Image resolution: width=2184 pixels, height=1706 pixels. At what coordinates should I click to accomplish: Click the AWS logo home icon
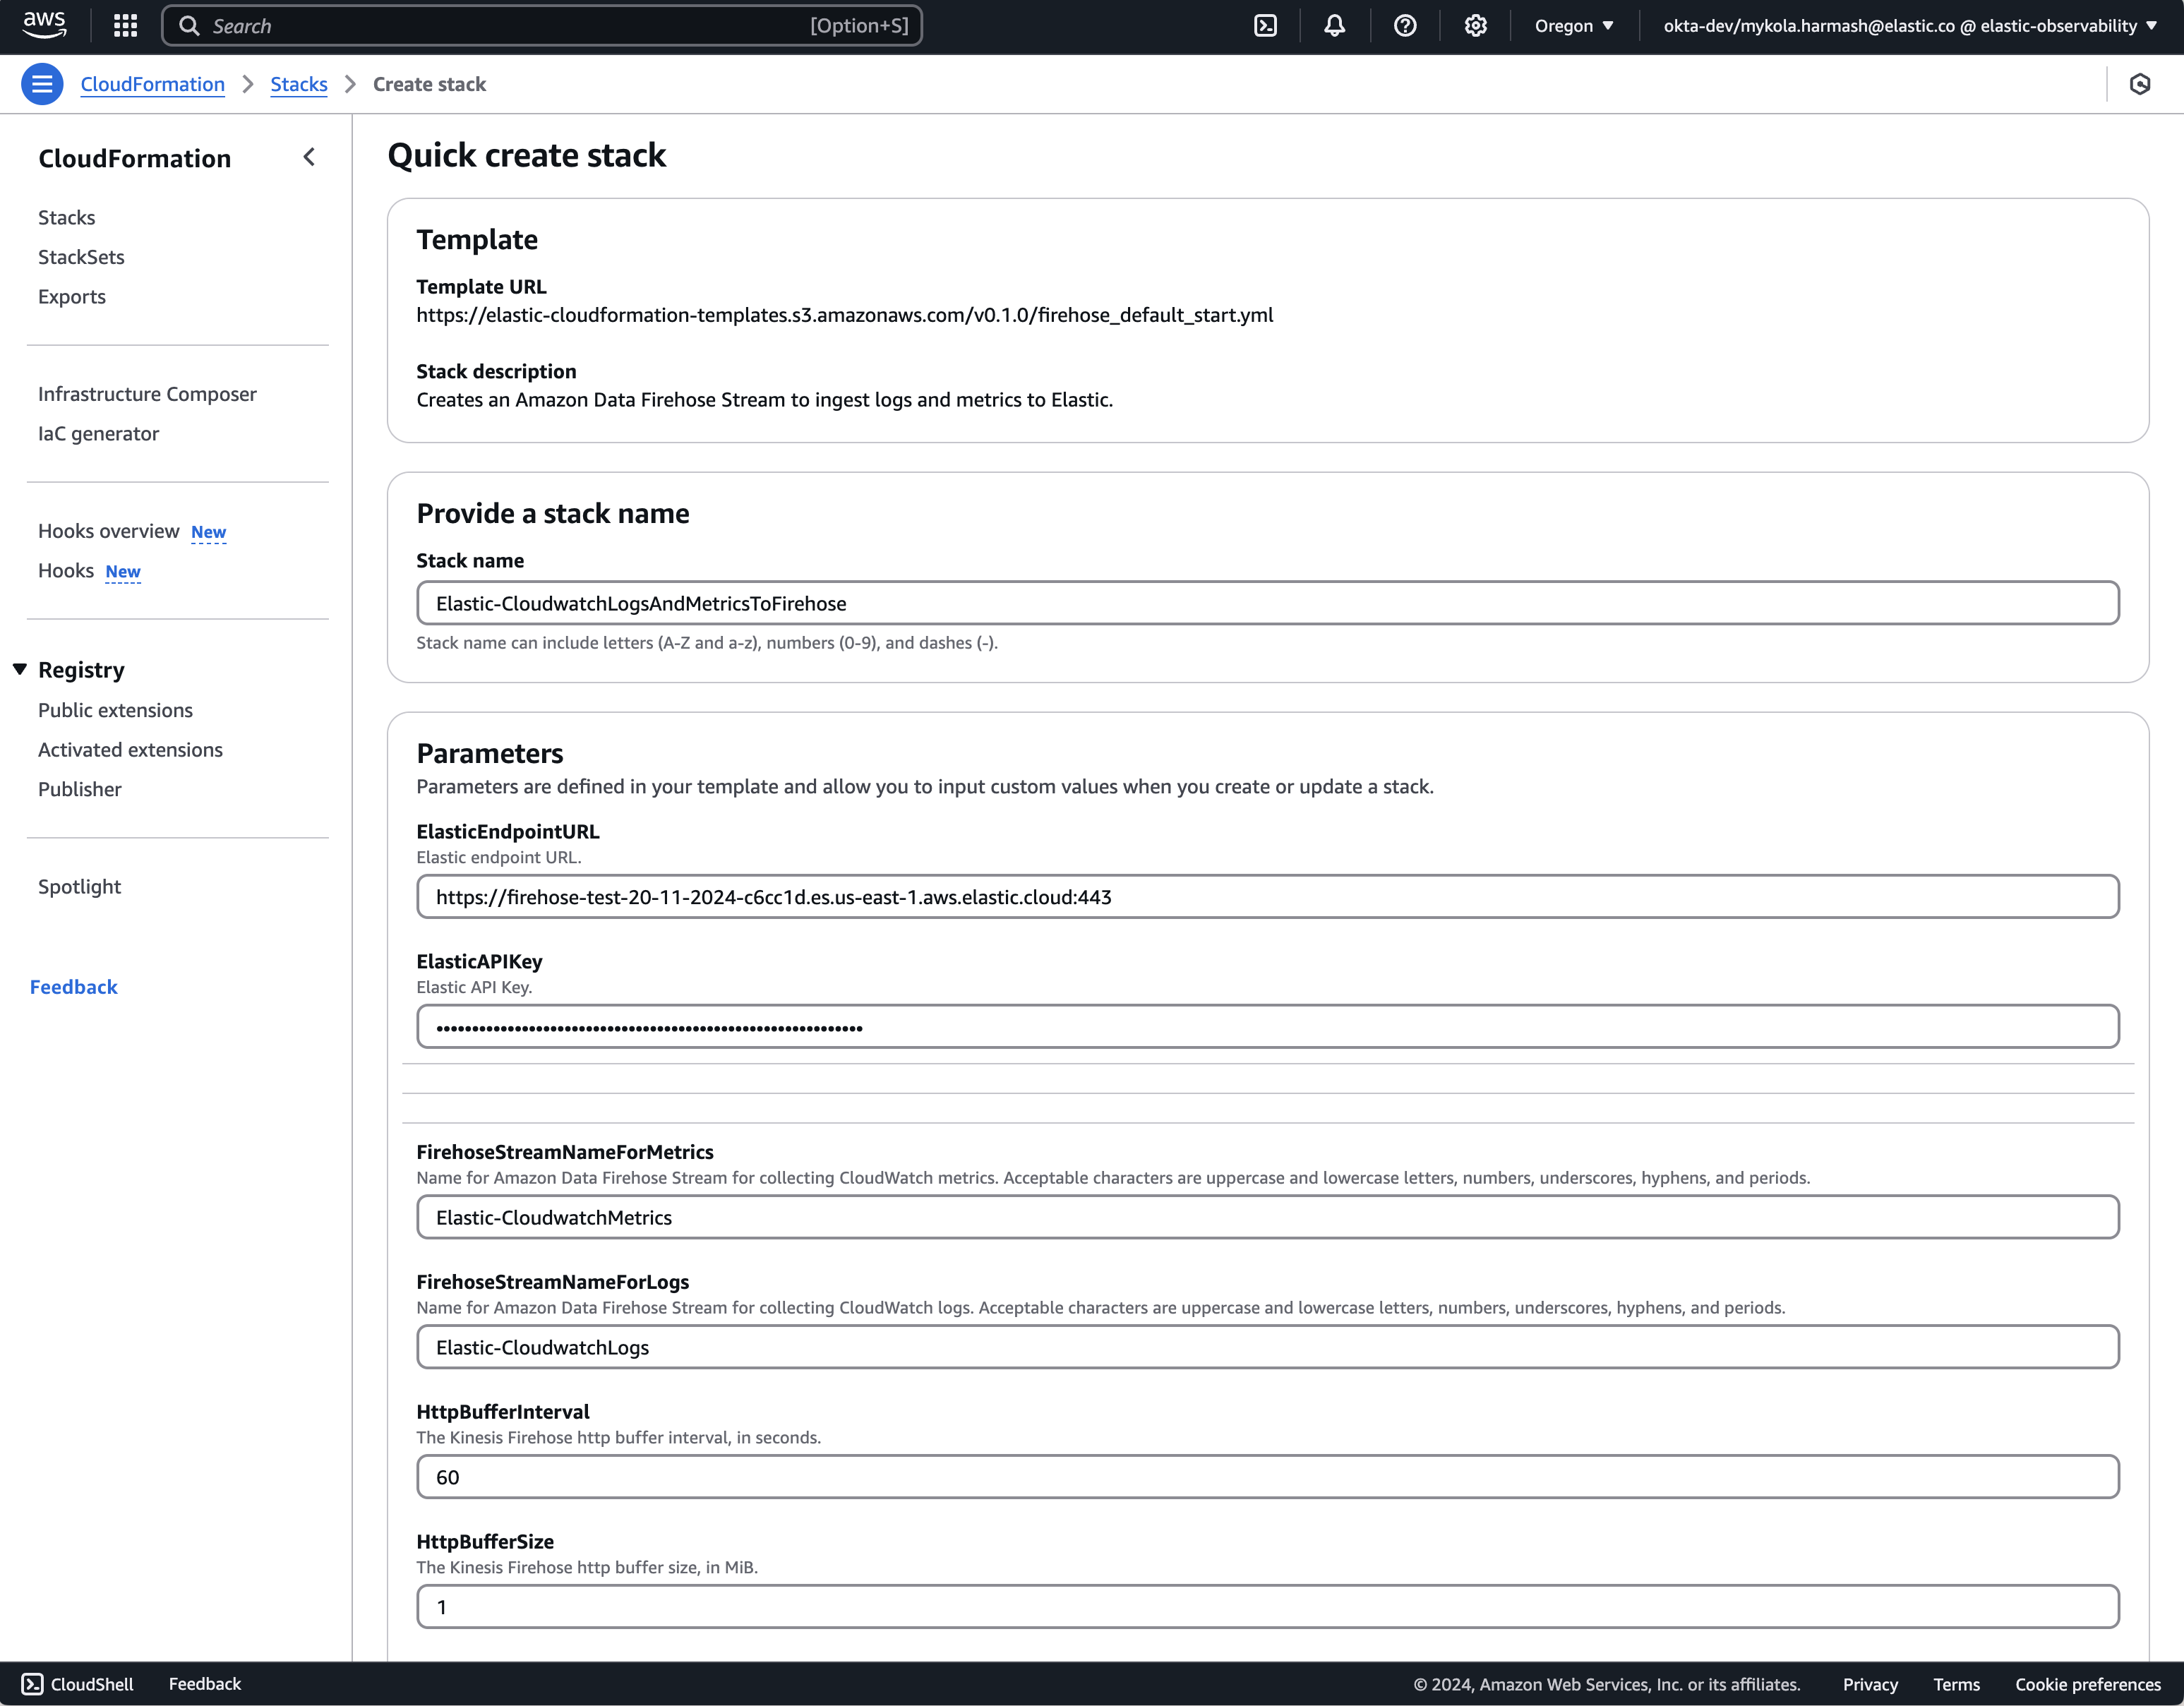(44, 24)
